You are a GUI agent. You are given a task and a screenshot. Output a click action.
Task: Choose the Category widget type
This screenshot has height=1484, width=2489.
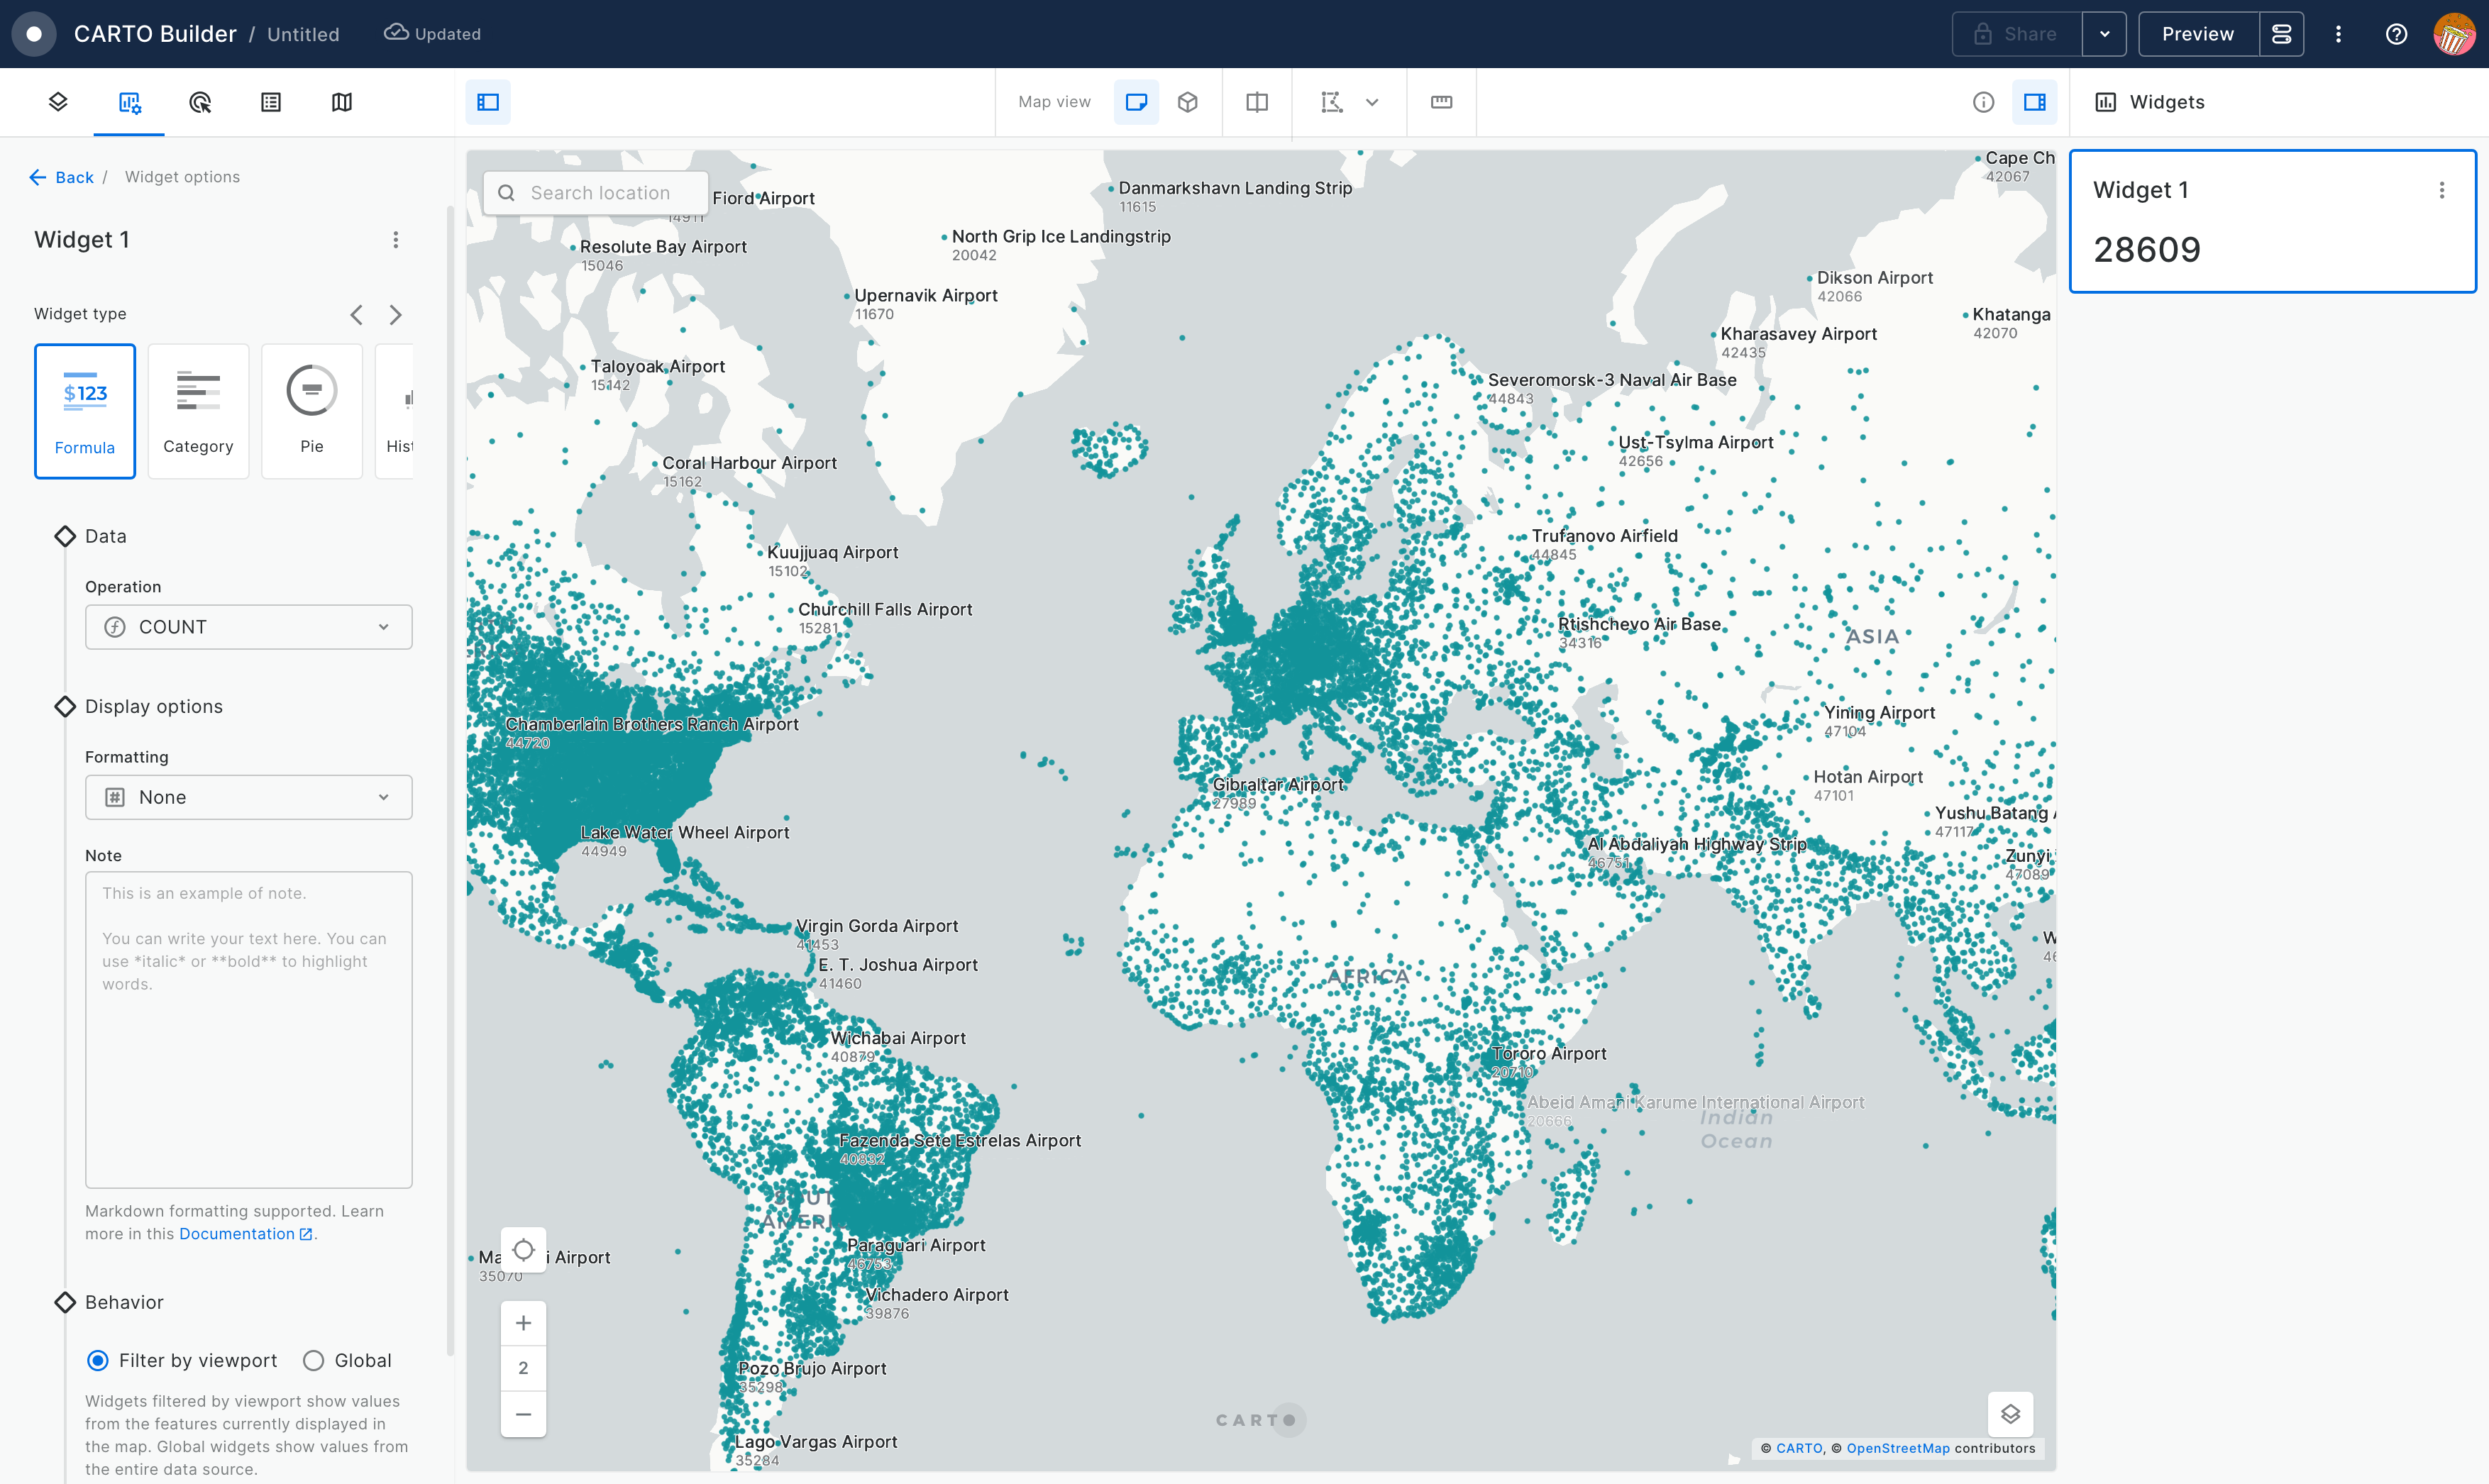198,411
